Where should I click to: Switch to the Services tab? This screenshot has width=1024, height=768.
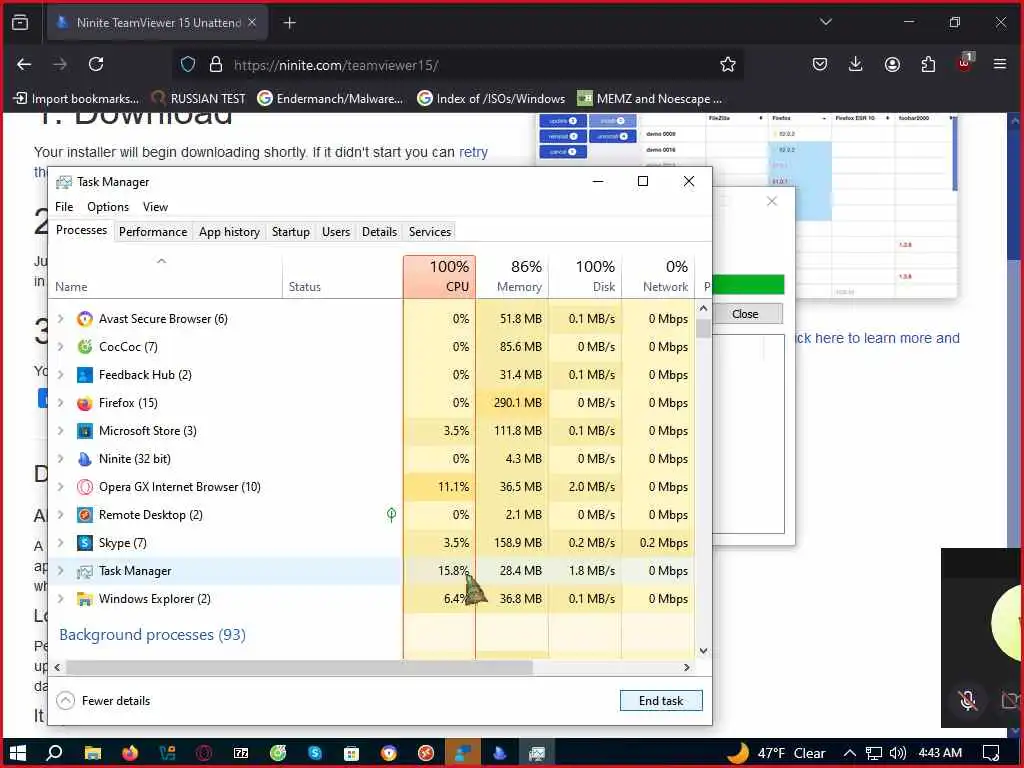[430, 232]
